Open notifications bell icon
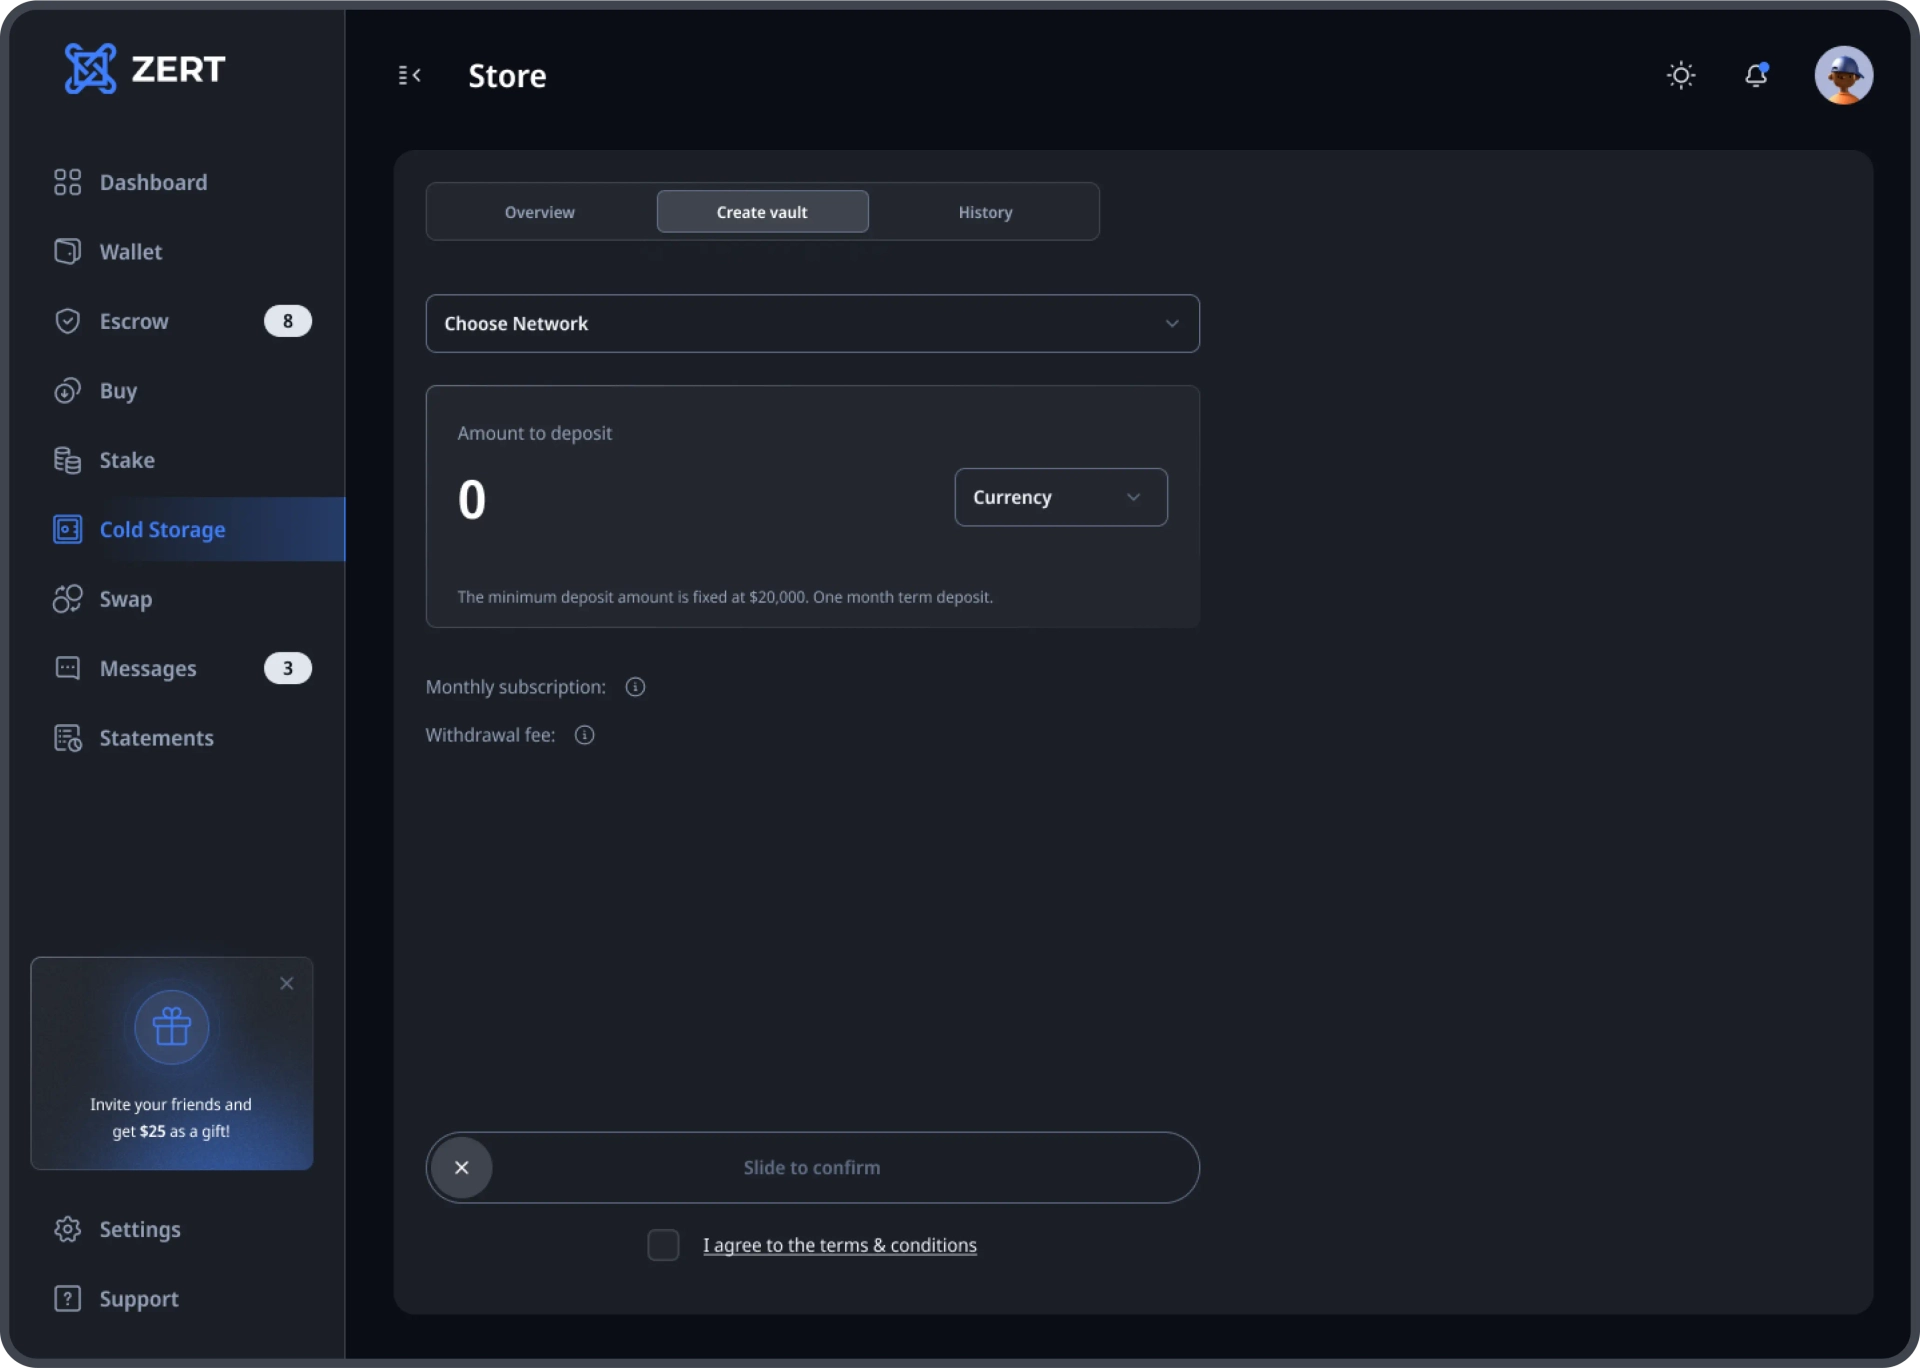 click(x=1756, y=75)
